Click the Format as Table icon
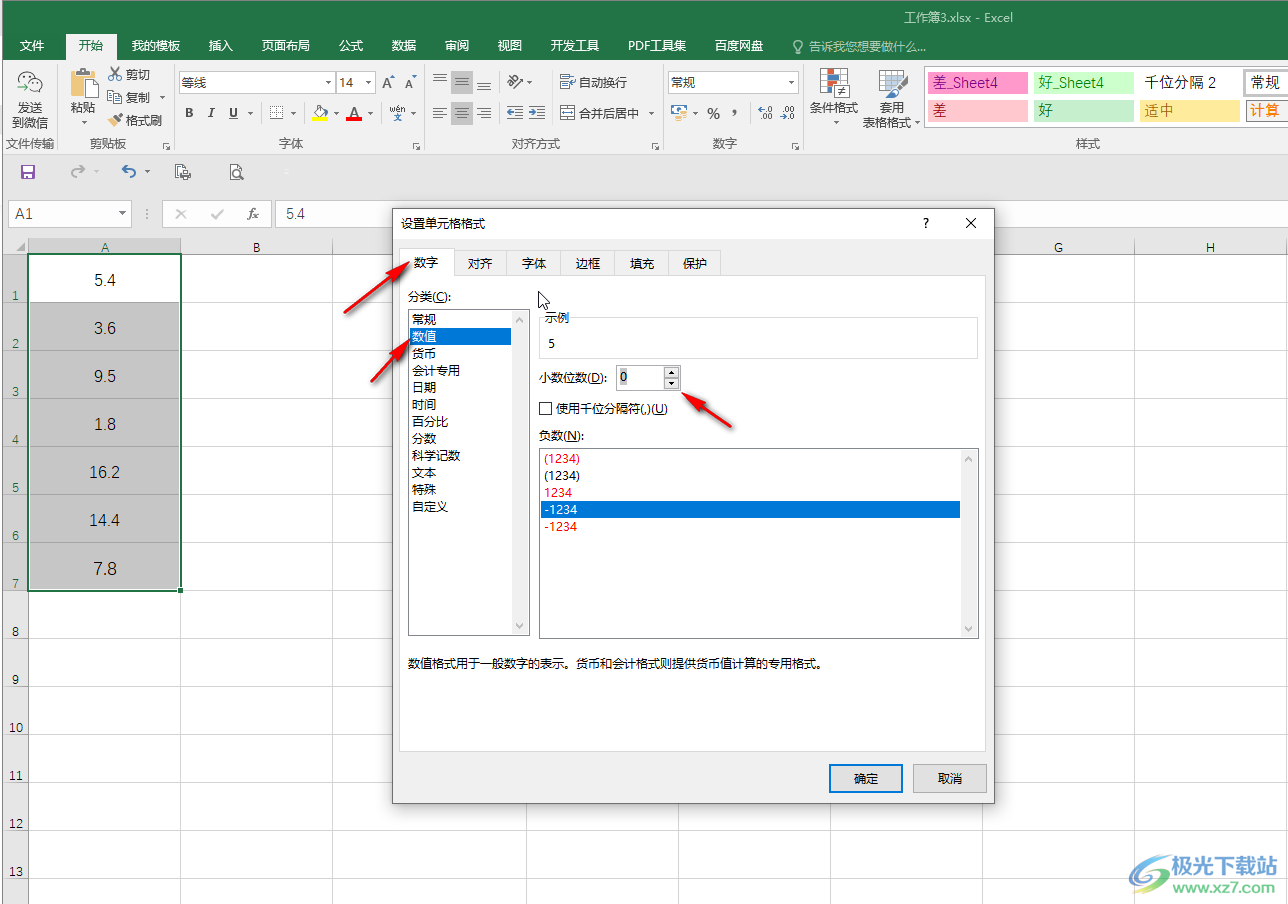The width and height of the screenshot is (1288, 904). click(x=892, y=82)
